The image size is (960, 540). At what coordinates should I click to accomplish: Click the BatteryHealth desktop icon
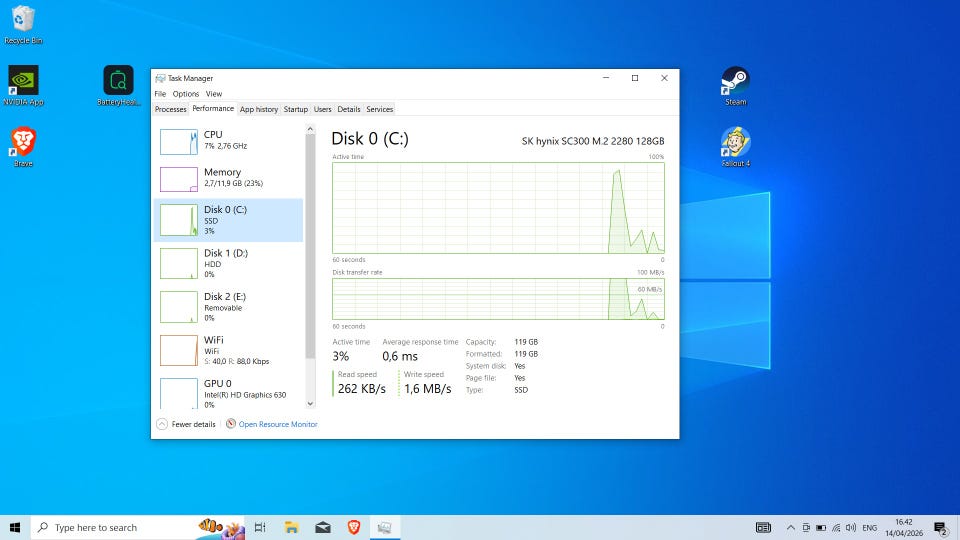[x=118, y=86]
